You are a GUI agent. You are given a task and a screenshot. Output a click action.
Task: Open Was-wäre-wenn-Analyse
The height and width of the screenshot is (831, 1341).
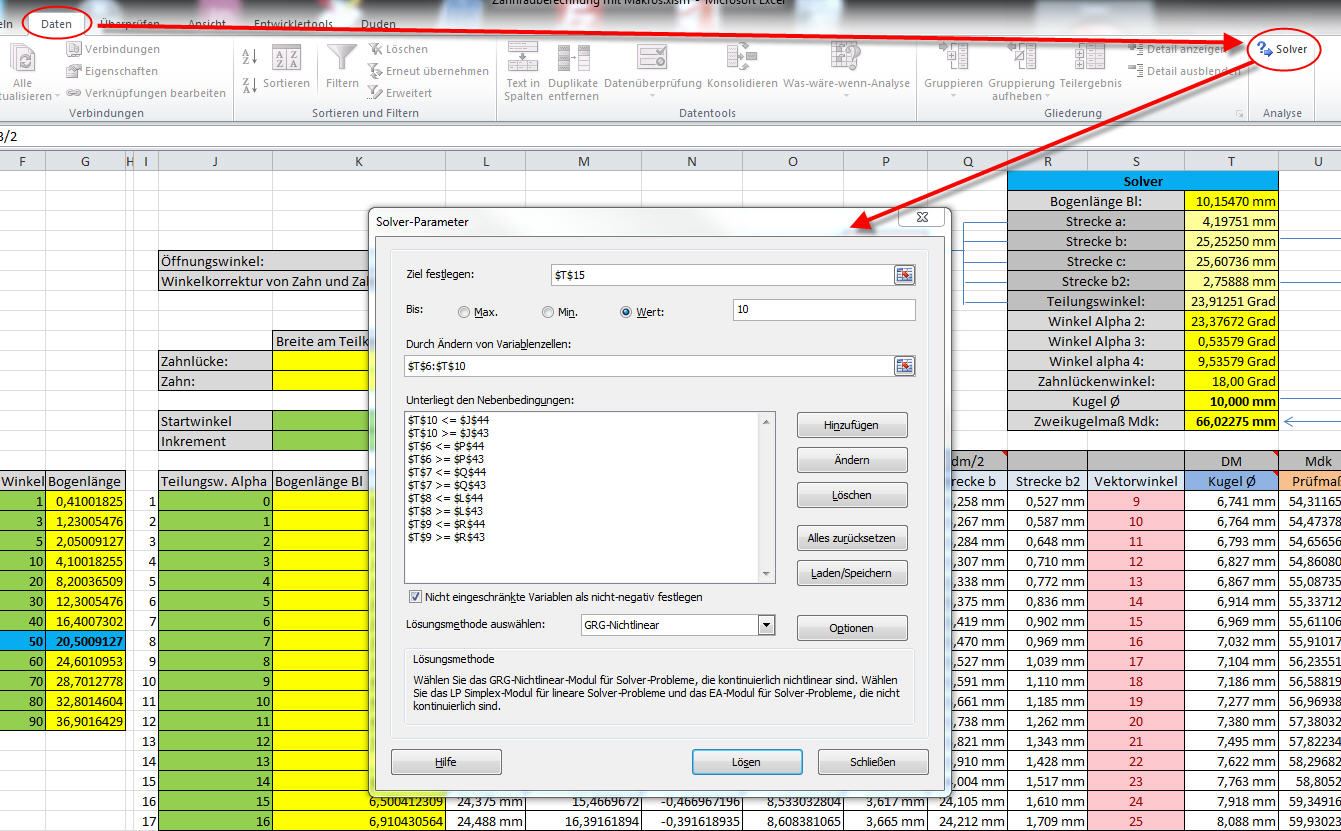point(846,71)
